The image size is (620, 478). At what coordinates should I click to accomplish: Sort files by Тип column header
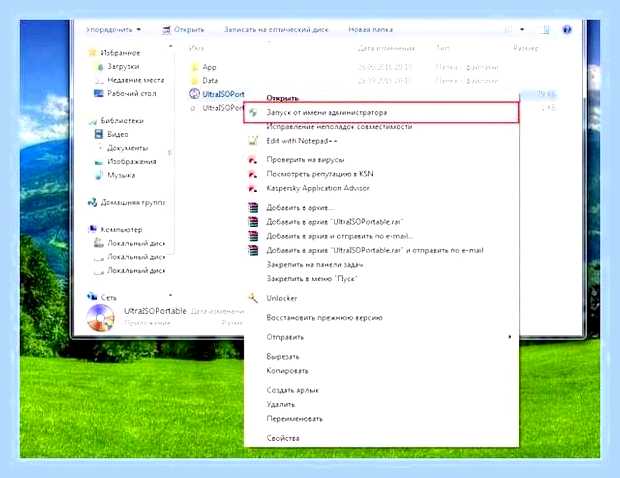tap(443, 48)
